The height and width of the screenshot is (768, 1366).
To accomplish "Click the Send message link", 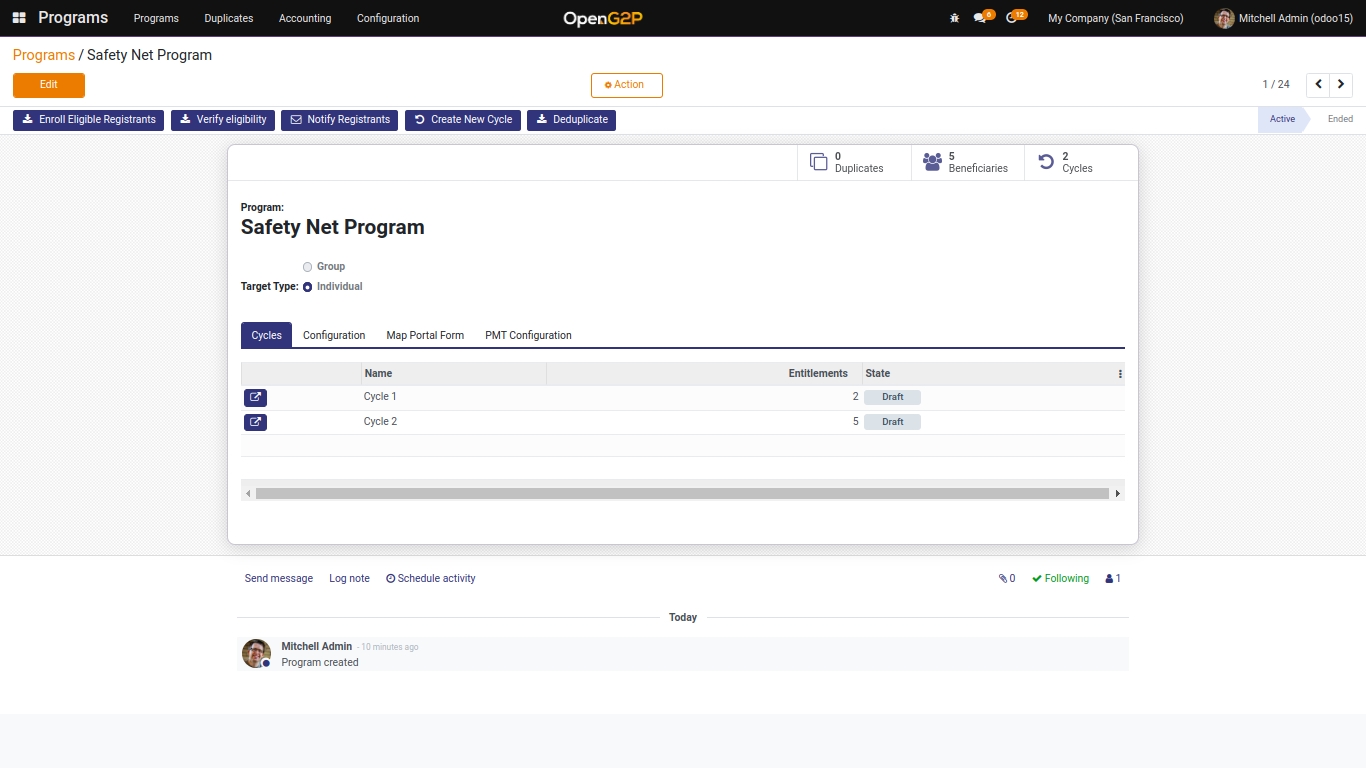I will click(279, 578).
